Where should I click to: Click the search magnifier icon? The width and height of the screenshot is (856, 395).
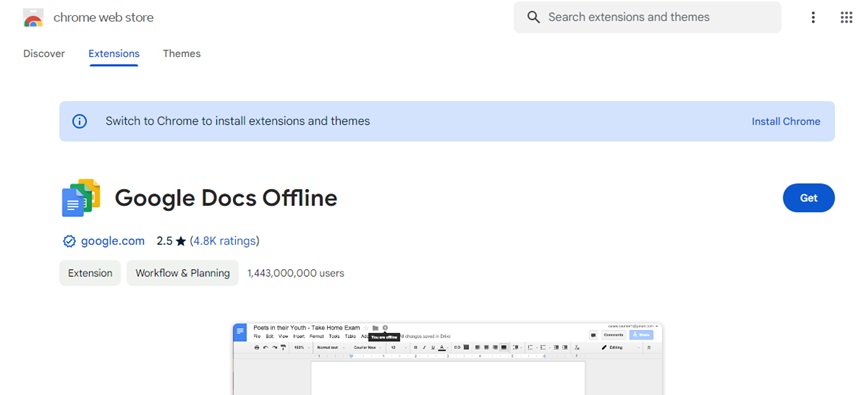click(533, 17)
